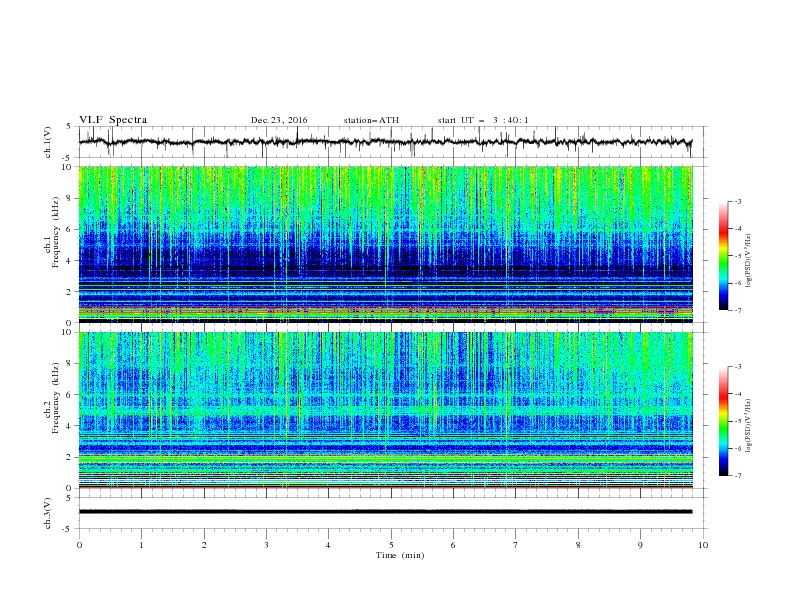Click the "5" upper tick of ch.3(V) axis

tap(70, 497)
